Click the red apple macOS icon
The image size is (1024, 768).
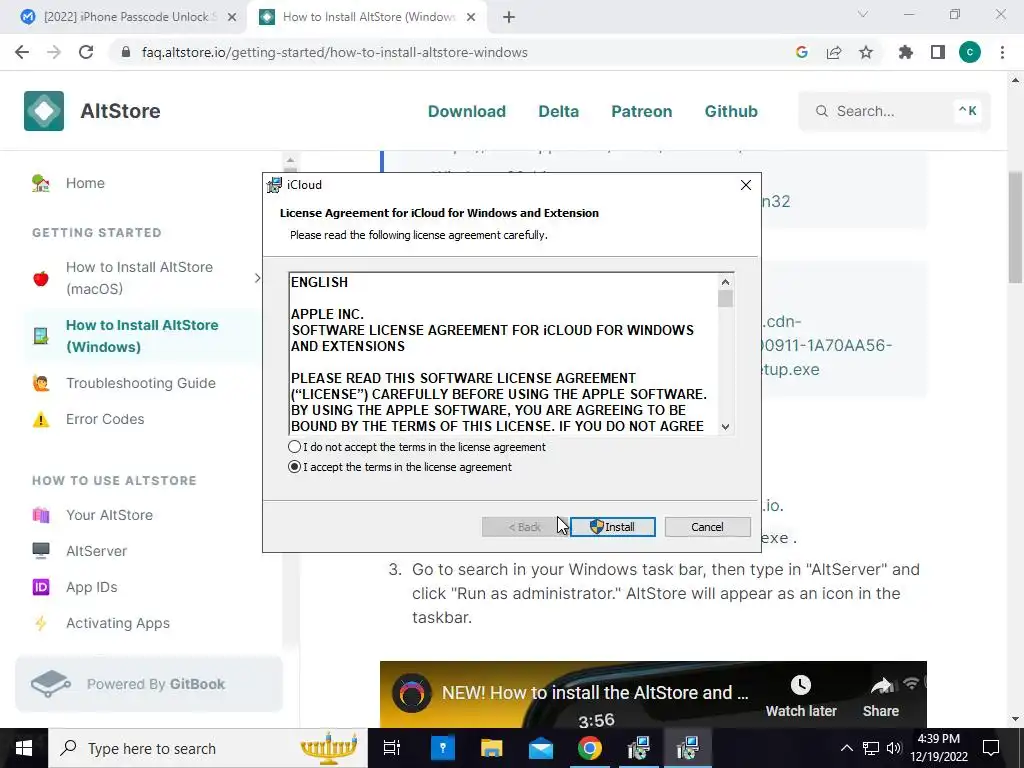pyautogui.click(x=40, y=278)
